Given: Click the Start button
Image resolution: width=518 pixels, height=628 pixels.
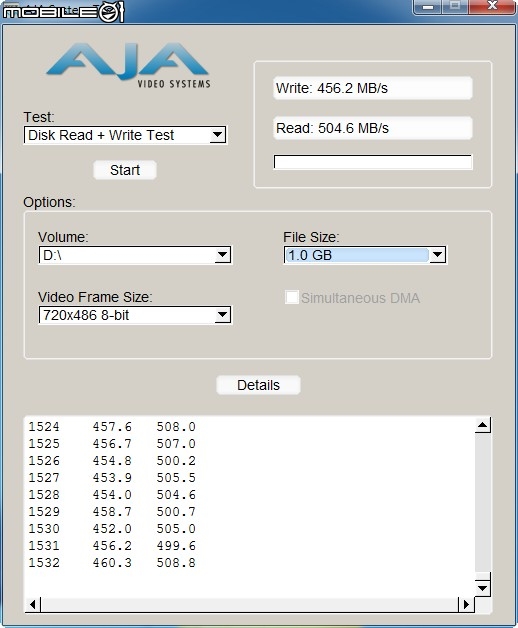Looking at the screenshot, I should (x=125, y=170).
